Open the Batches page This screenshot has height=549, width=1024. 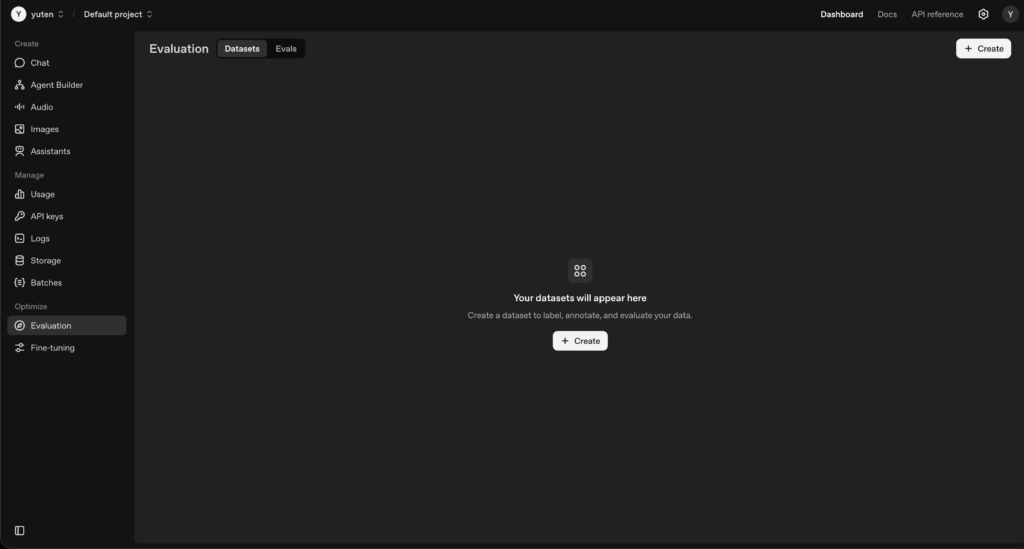pyautogui.click(x=46, y=282)
